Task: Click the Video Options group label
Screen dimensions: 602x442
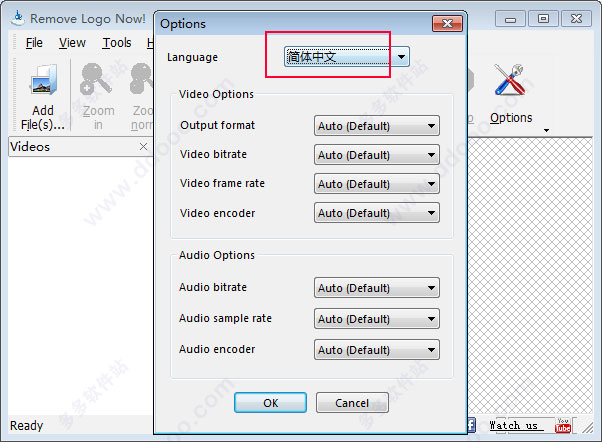Action: pyautogui.click(x=216, y=94)
